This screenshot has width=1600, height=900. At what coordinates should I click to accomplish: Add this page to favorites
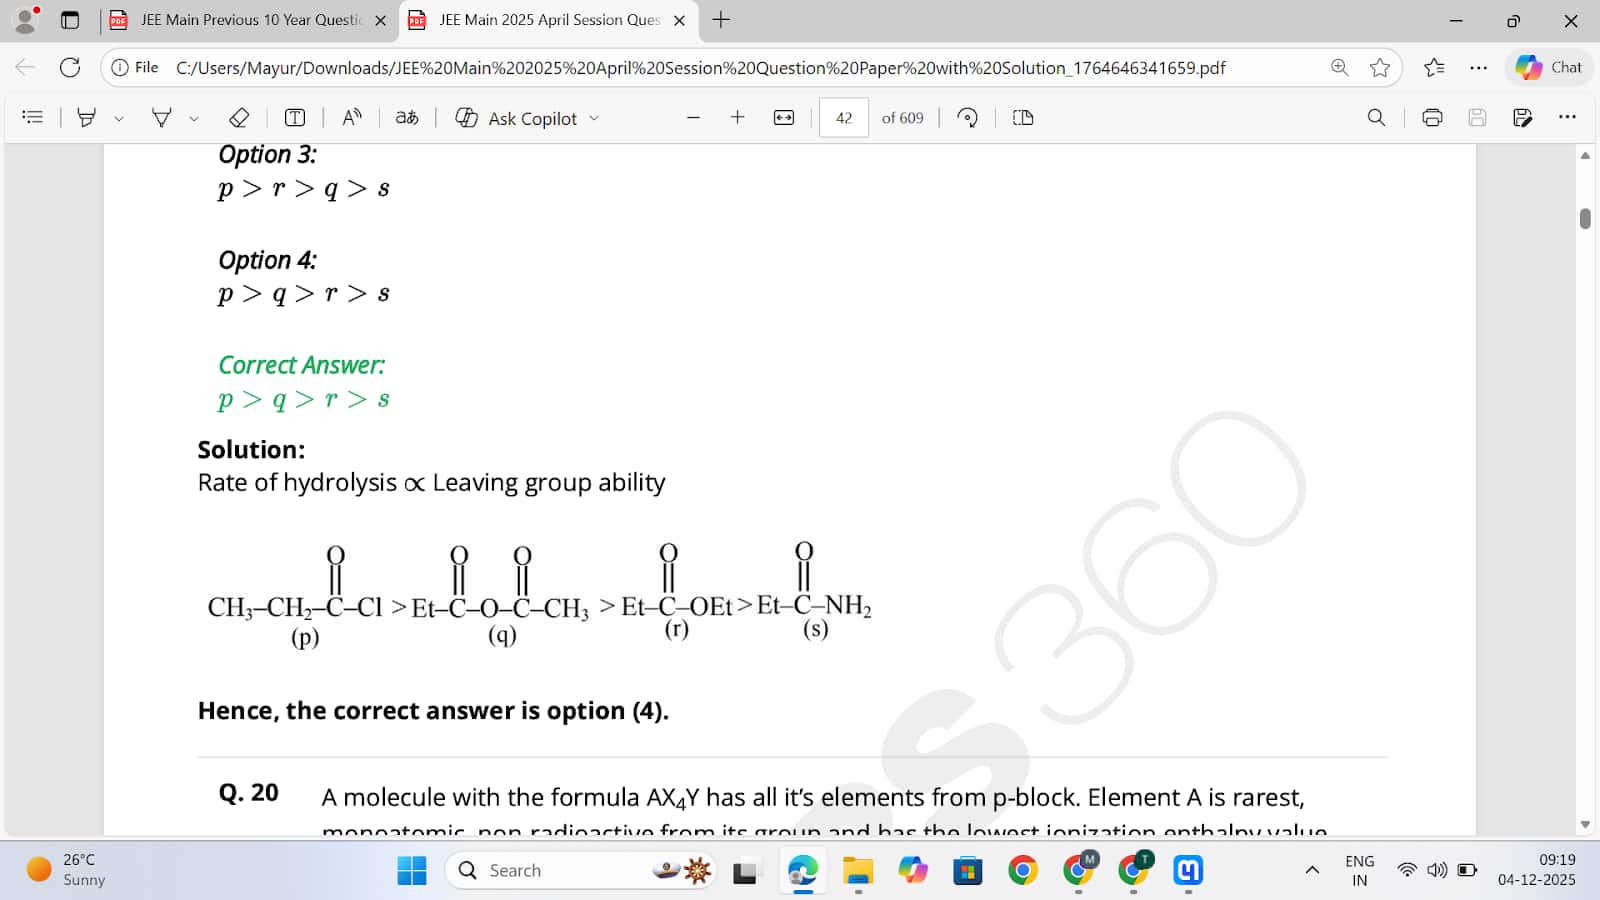pyautogui.click(x=1380, y=68)
